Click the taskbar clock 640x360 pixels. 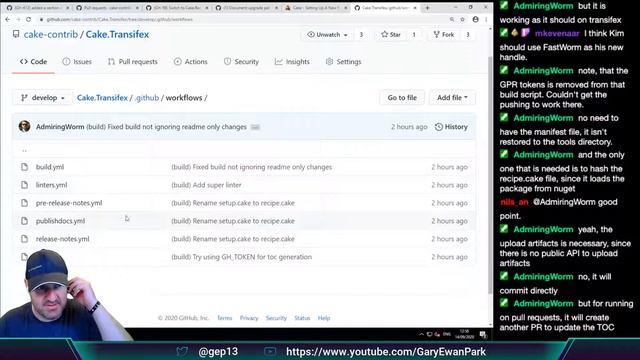464,334
